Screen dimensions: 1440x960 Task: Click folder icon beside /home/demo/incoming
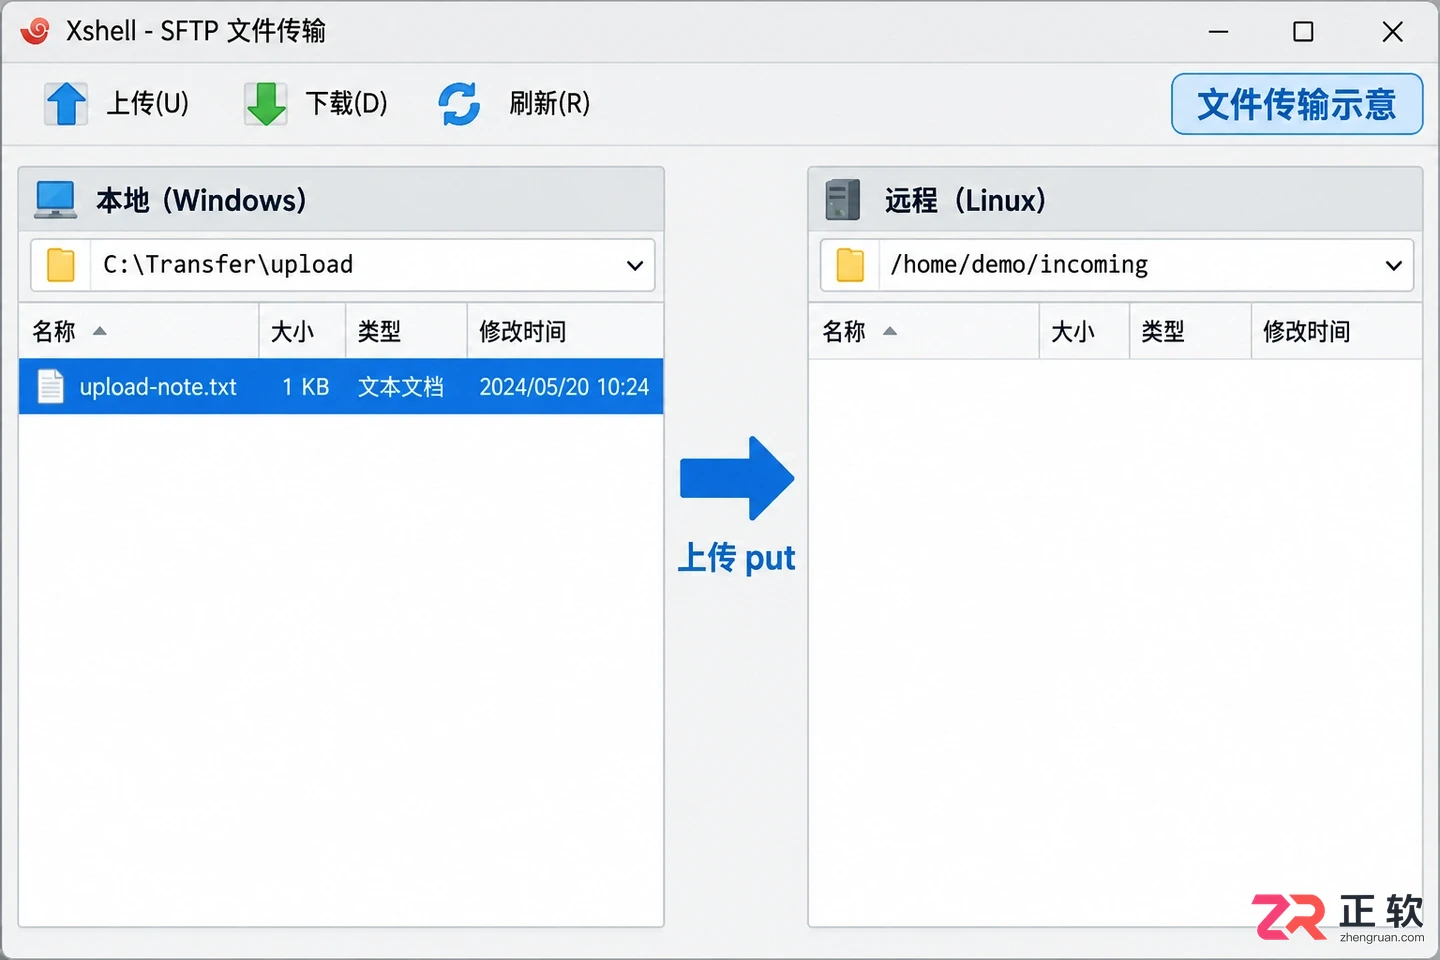click(x=850, y=265)
